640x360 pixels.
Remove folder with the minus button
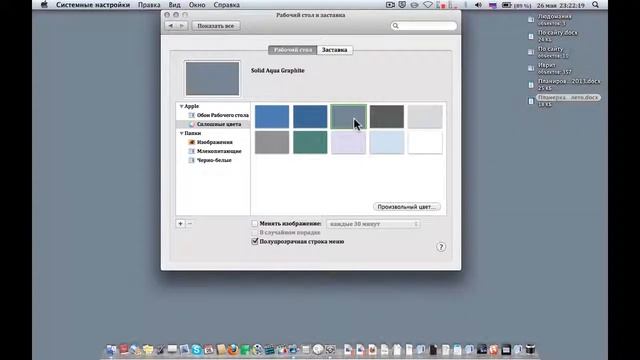click(189, 224)
